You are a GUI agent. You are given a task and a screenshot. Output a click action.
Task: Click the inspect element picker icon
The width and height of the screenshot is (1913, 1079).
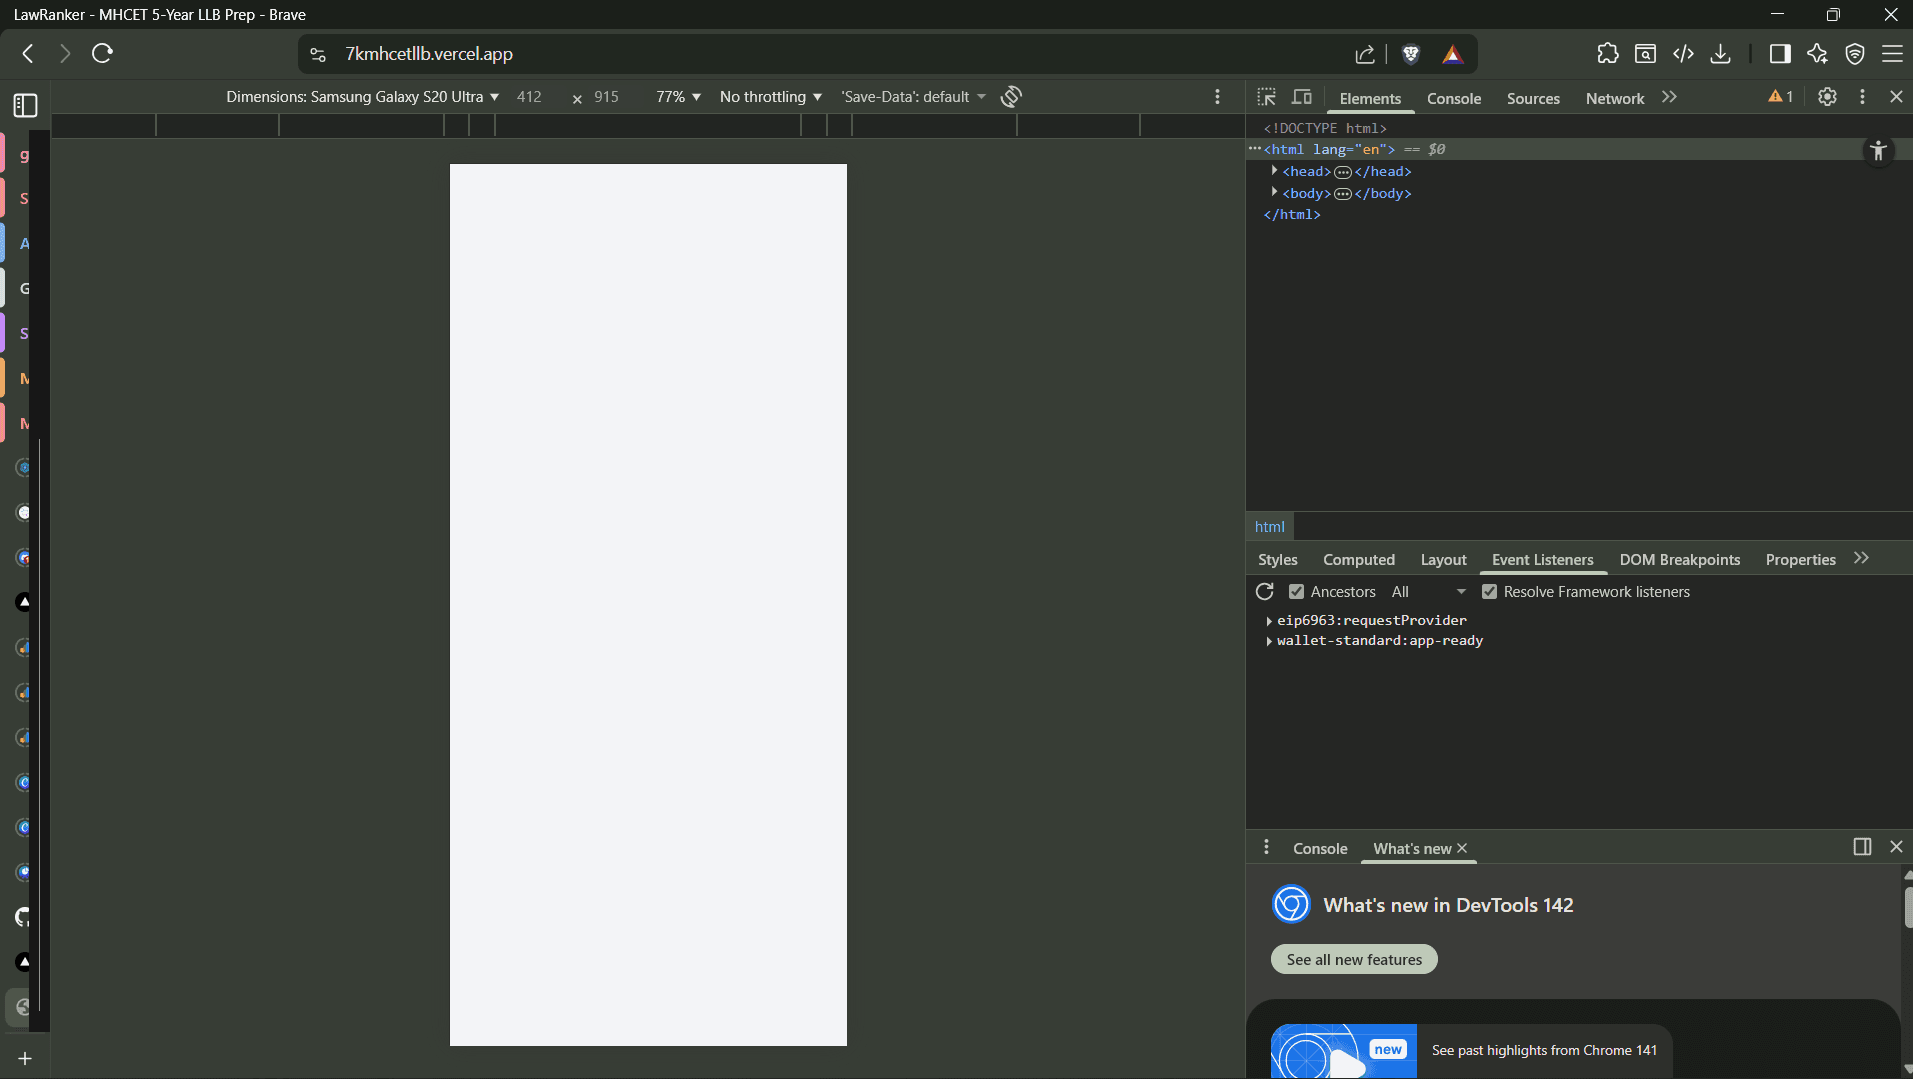click(x=1266, y=97)
